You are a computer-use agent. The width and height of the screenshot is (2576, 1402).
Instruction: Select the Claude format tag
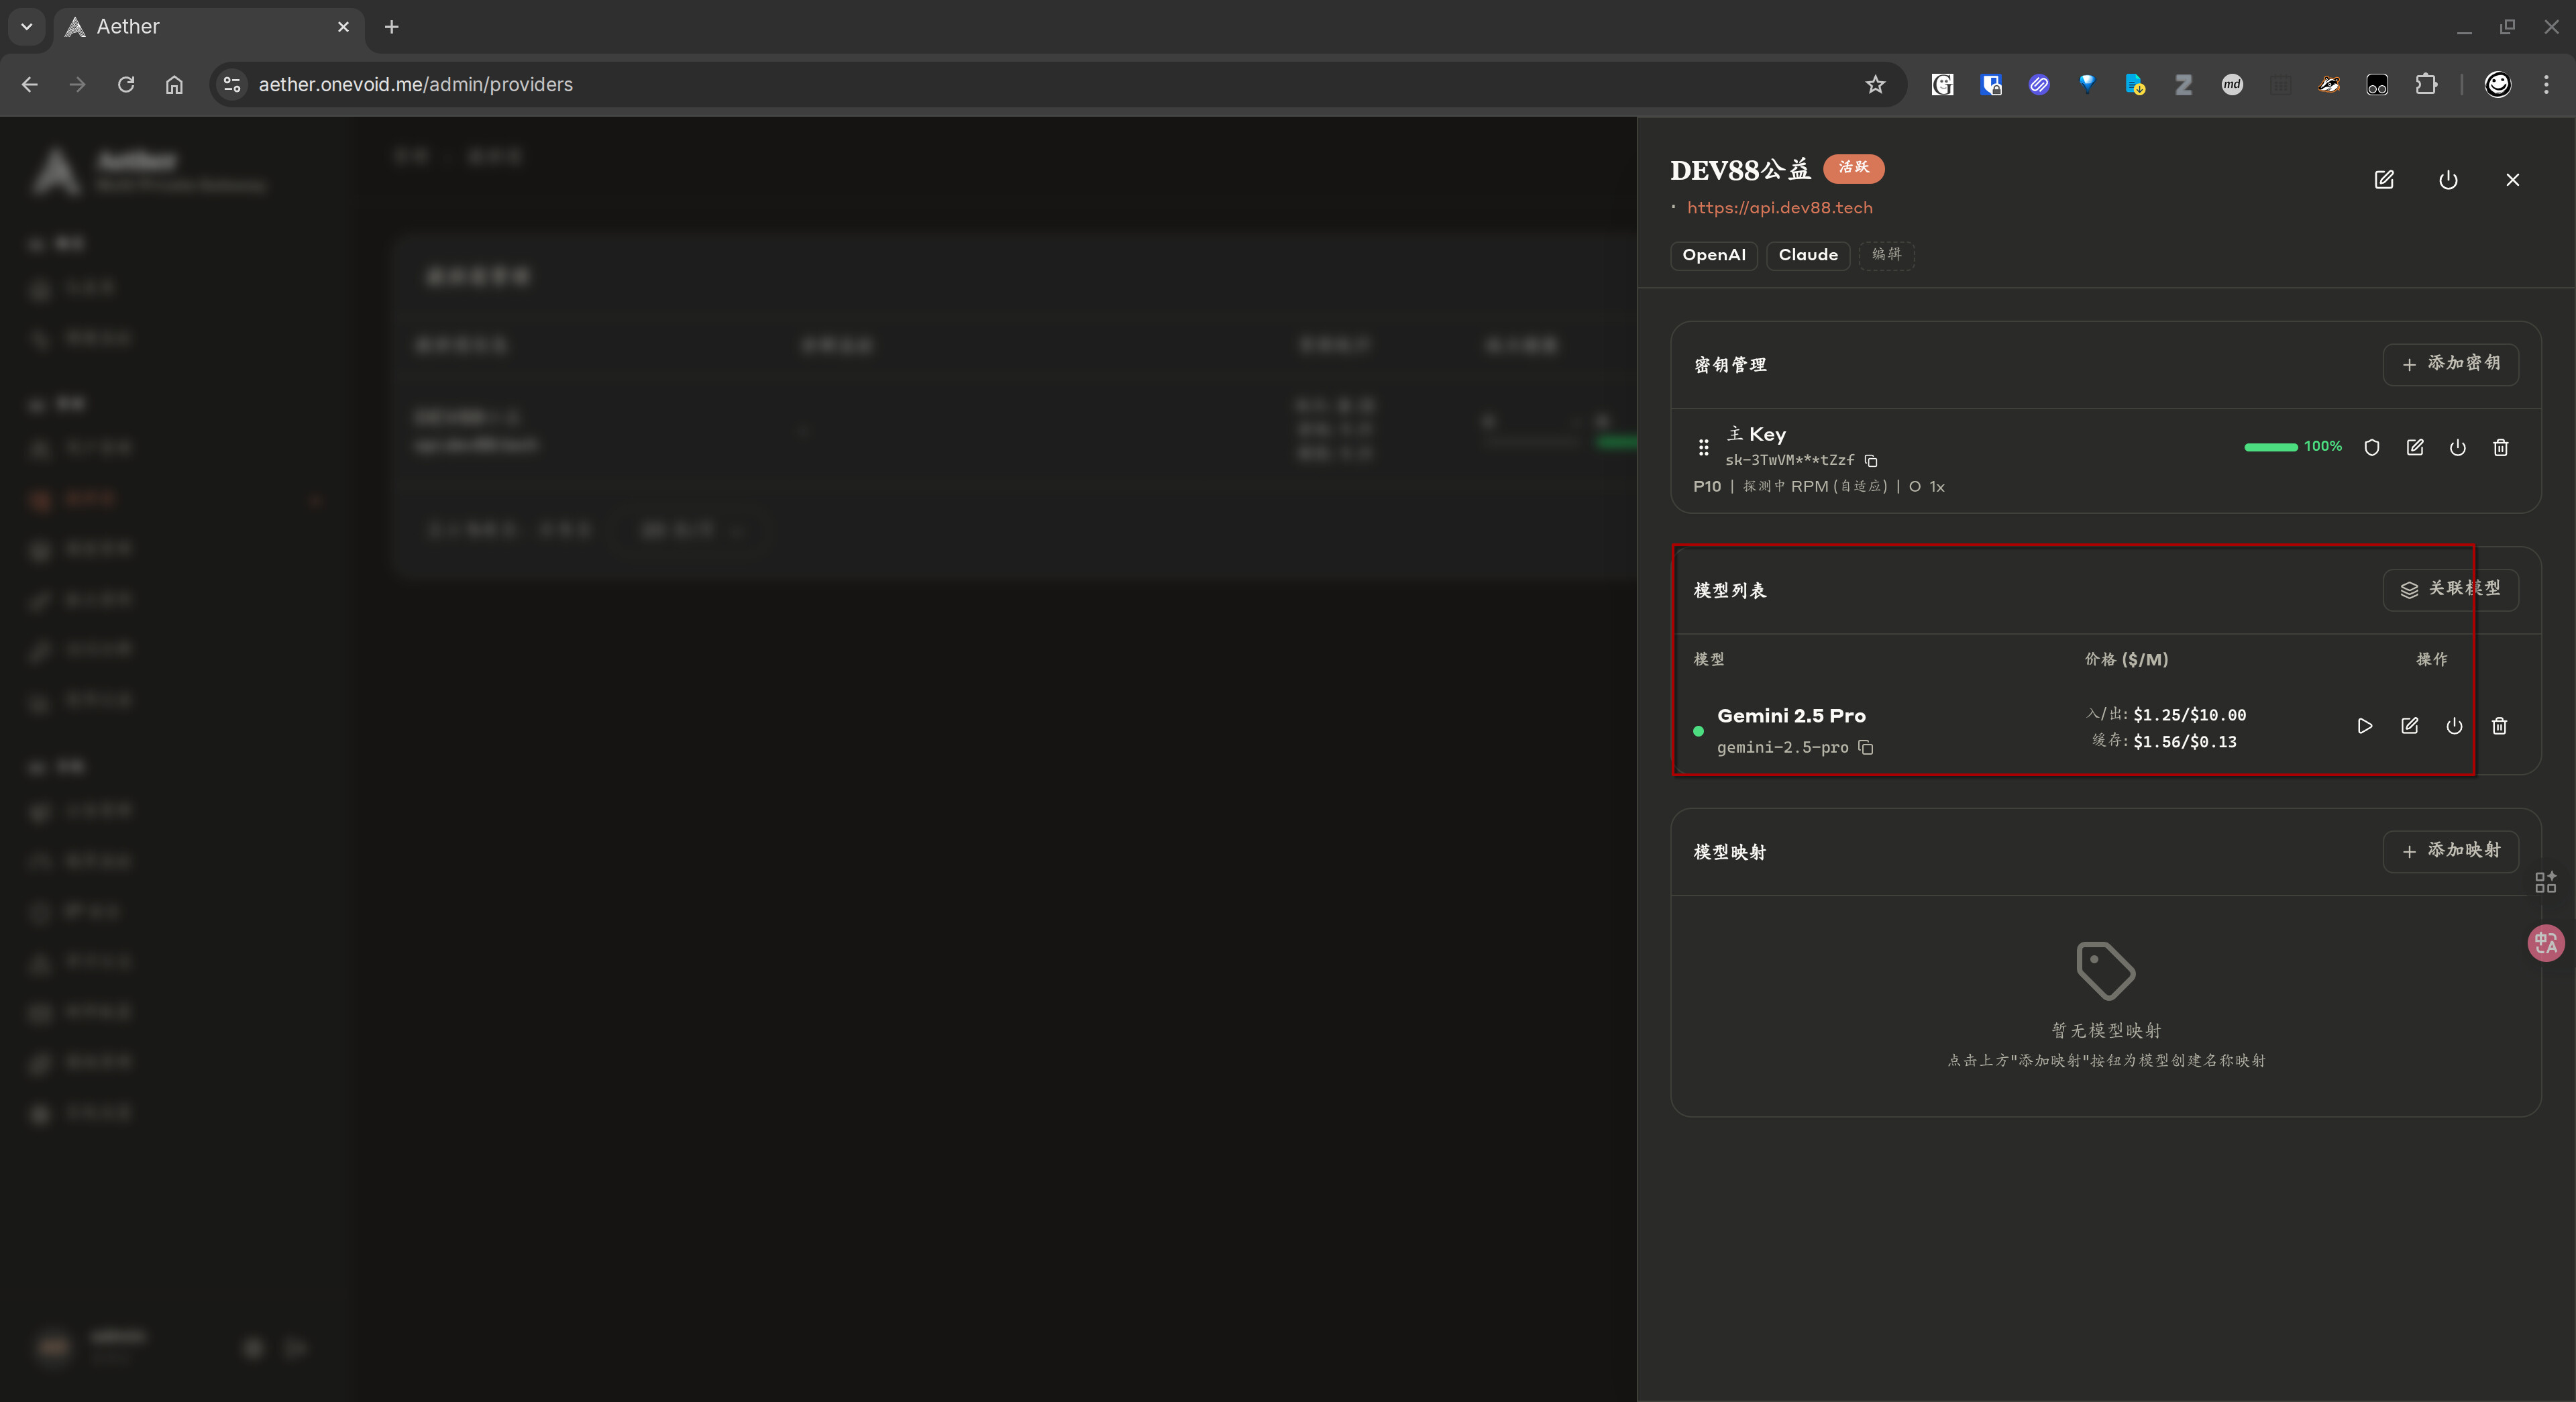coord(1808,255)
